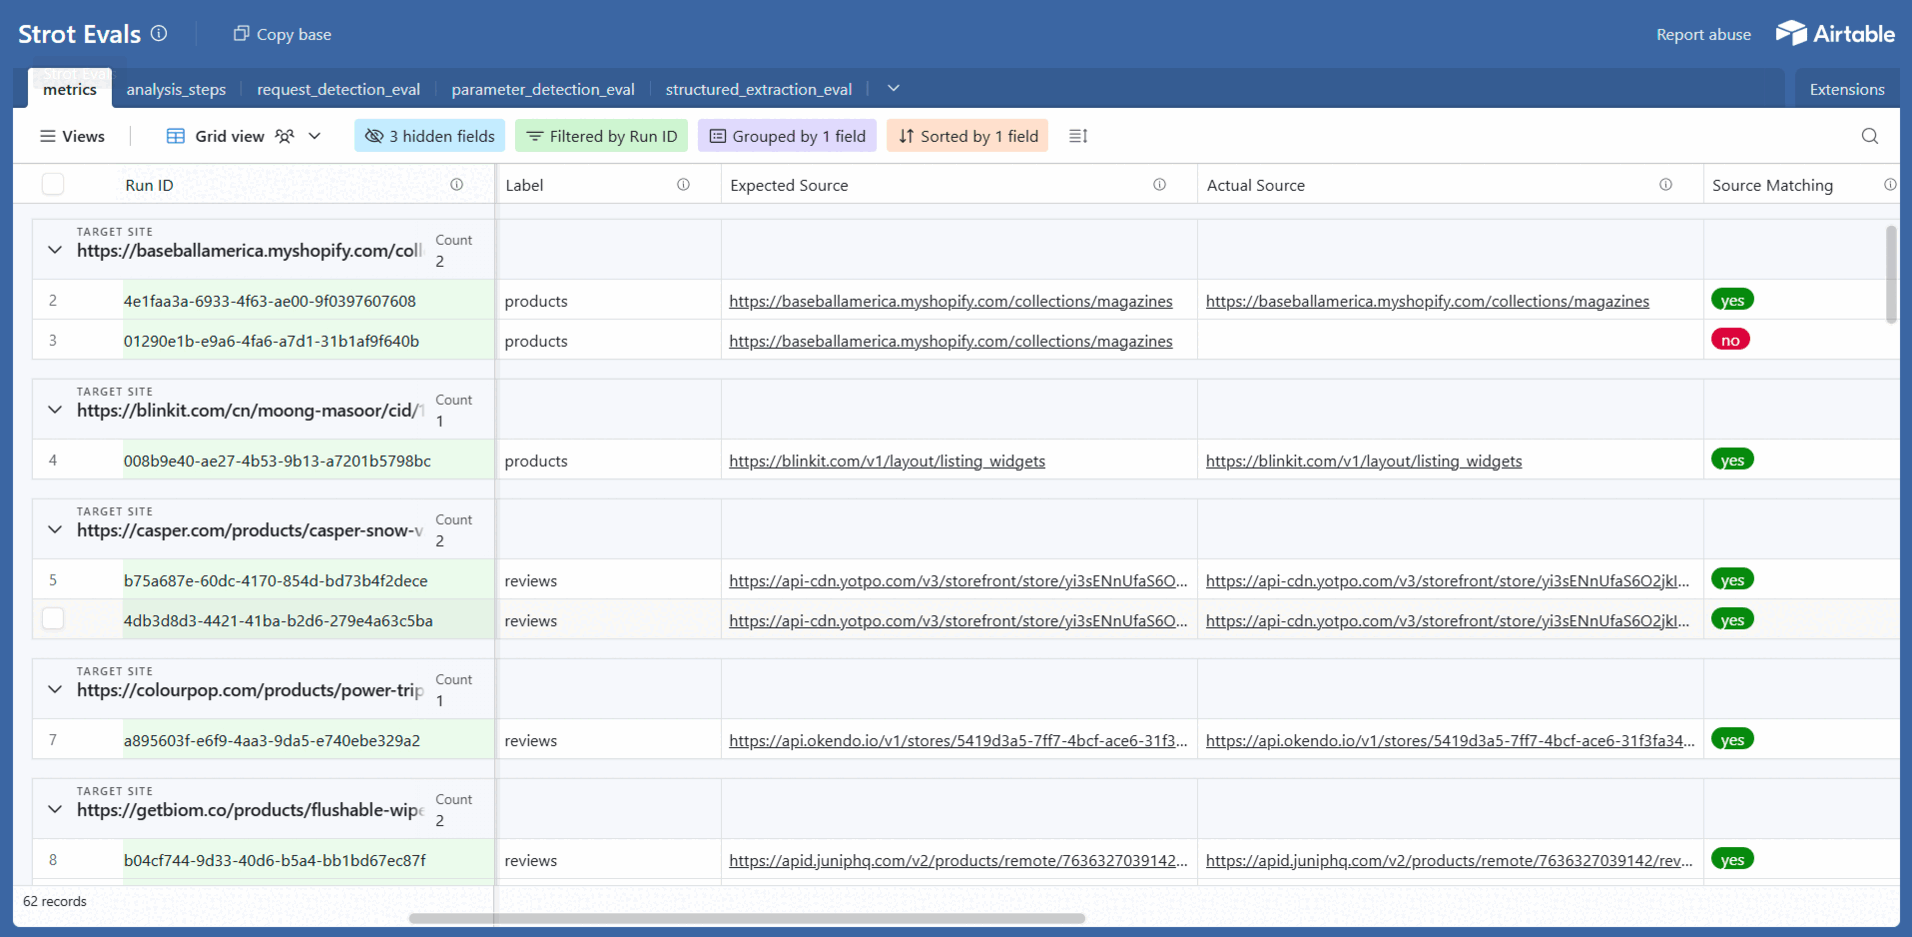Click the horizontal scrollbar at bottom
Screen dimensions: 1912x937
(747, 918)
